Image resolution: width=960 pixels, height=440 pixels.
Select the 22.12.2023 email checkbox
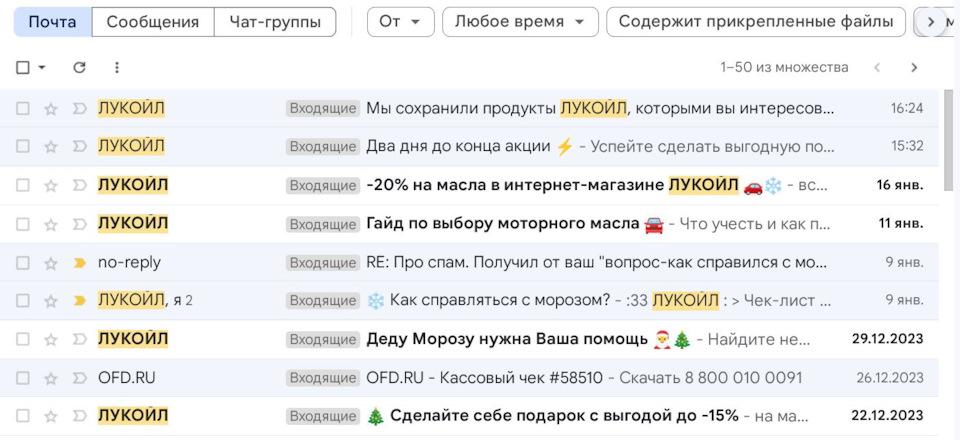pos(23,416)
